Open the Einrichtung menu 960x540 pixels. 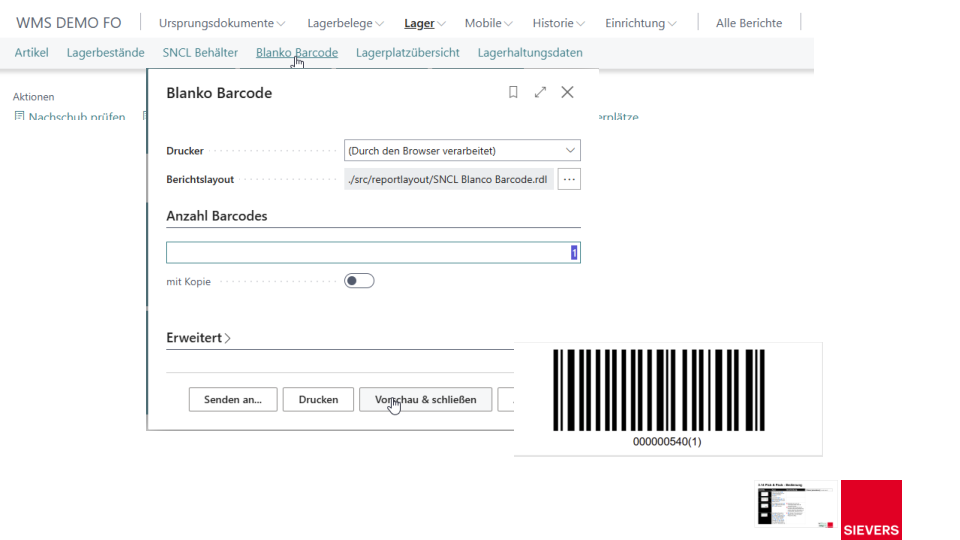coord(641,23)
